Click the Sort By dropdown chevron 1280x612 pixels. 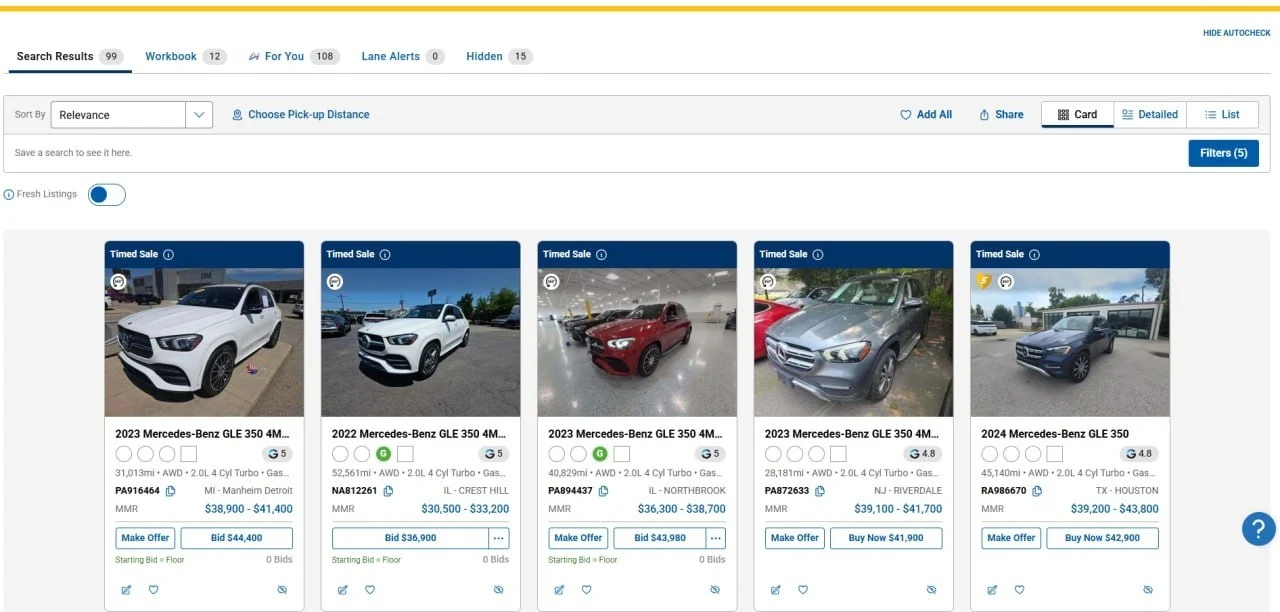(200, 115)
